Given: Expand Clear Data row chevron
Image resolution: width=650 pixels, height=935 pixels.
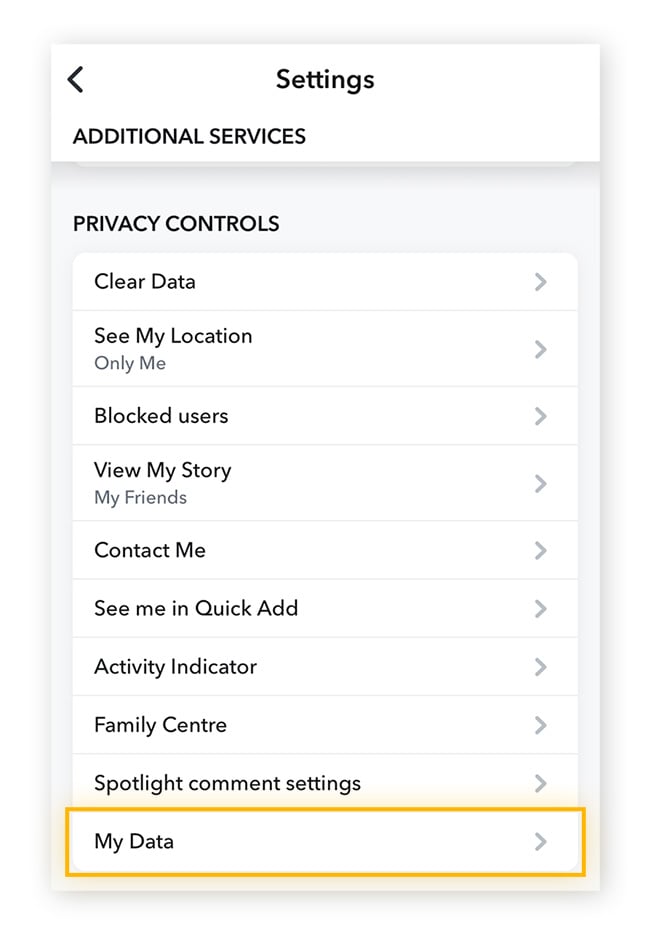Looking at the screenshot, I should click(541, 282).
